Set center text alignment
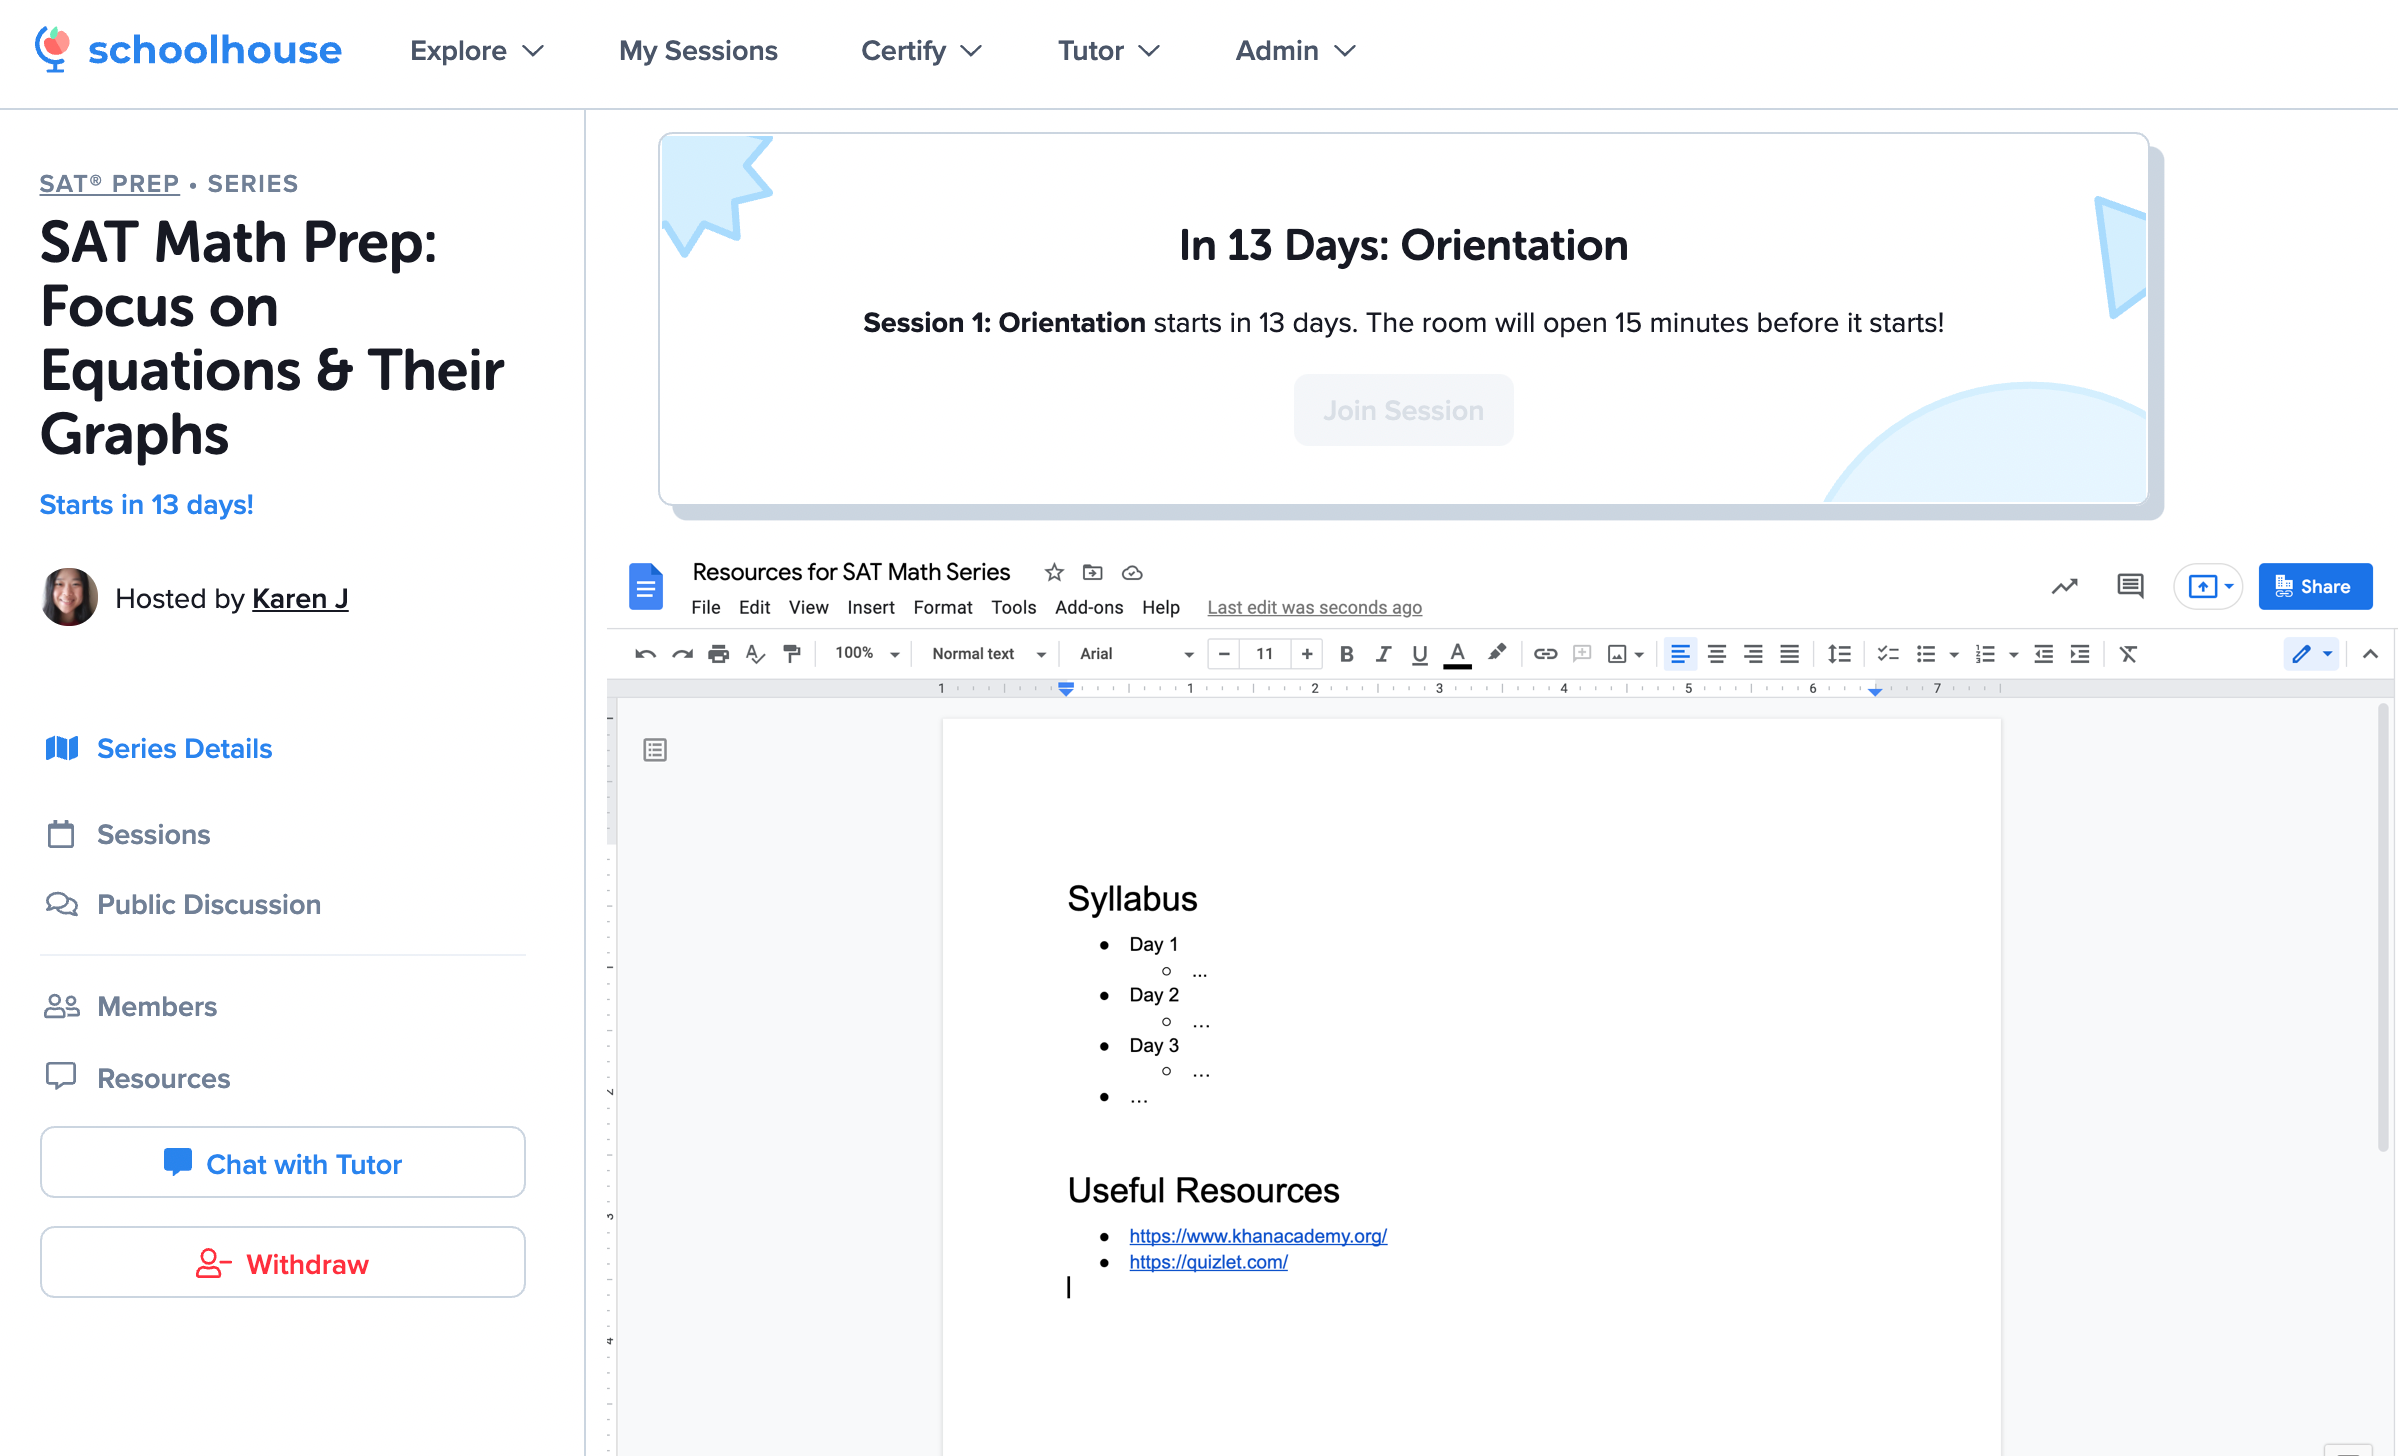 pos(1717,654)
